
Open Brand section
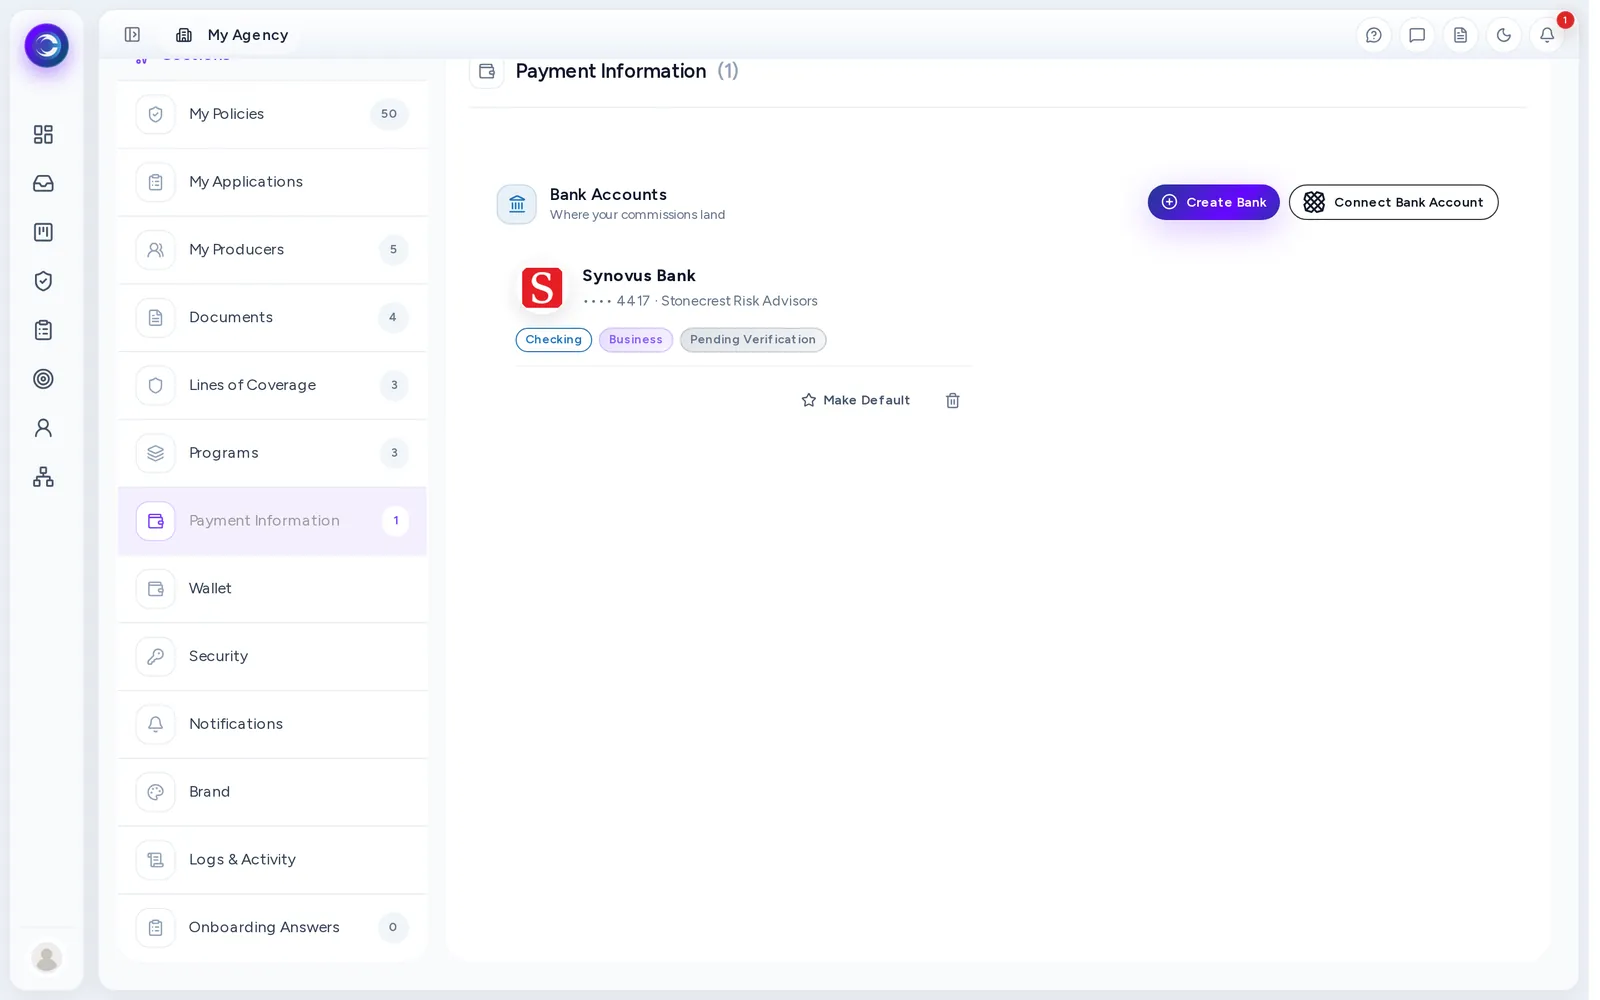(272, 792)
